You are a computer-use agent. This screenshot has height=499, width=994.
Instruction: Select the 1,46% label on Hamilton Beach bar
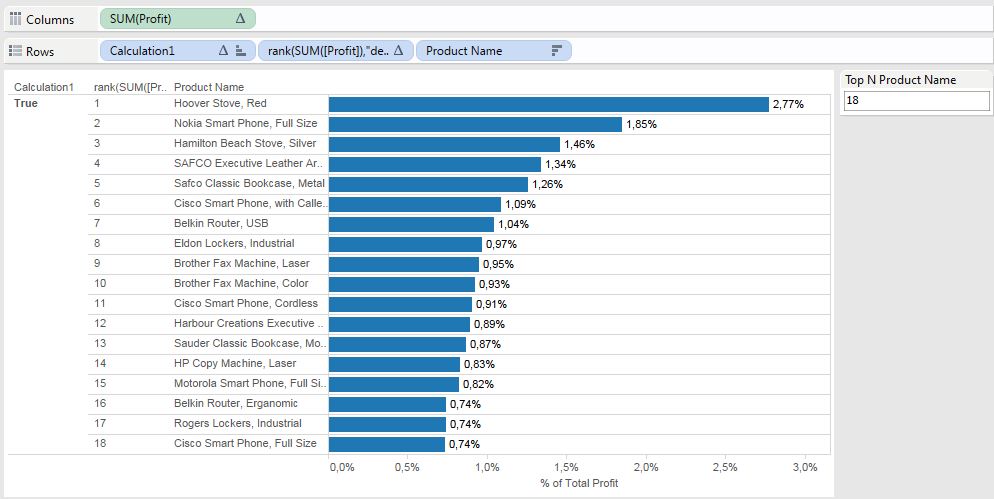(579, 144)
